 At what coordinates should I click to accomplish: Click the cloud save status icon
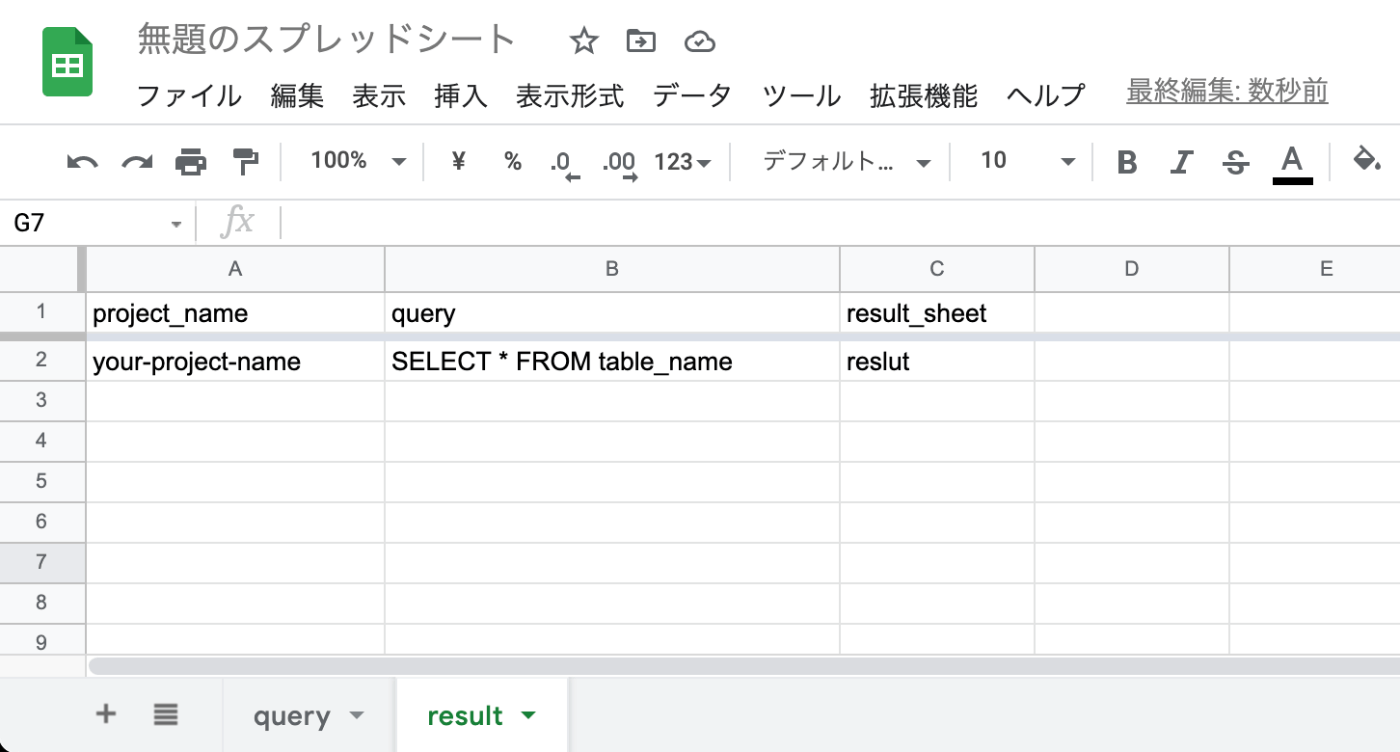pos(699,41)
